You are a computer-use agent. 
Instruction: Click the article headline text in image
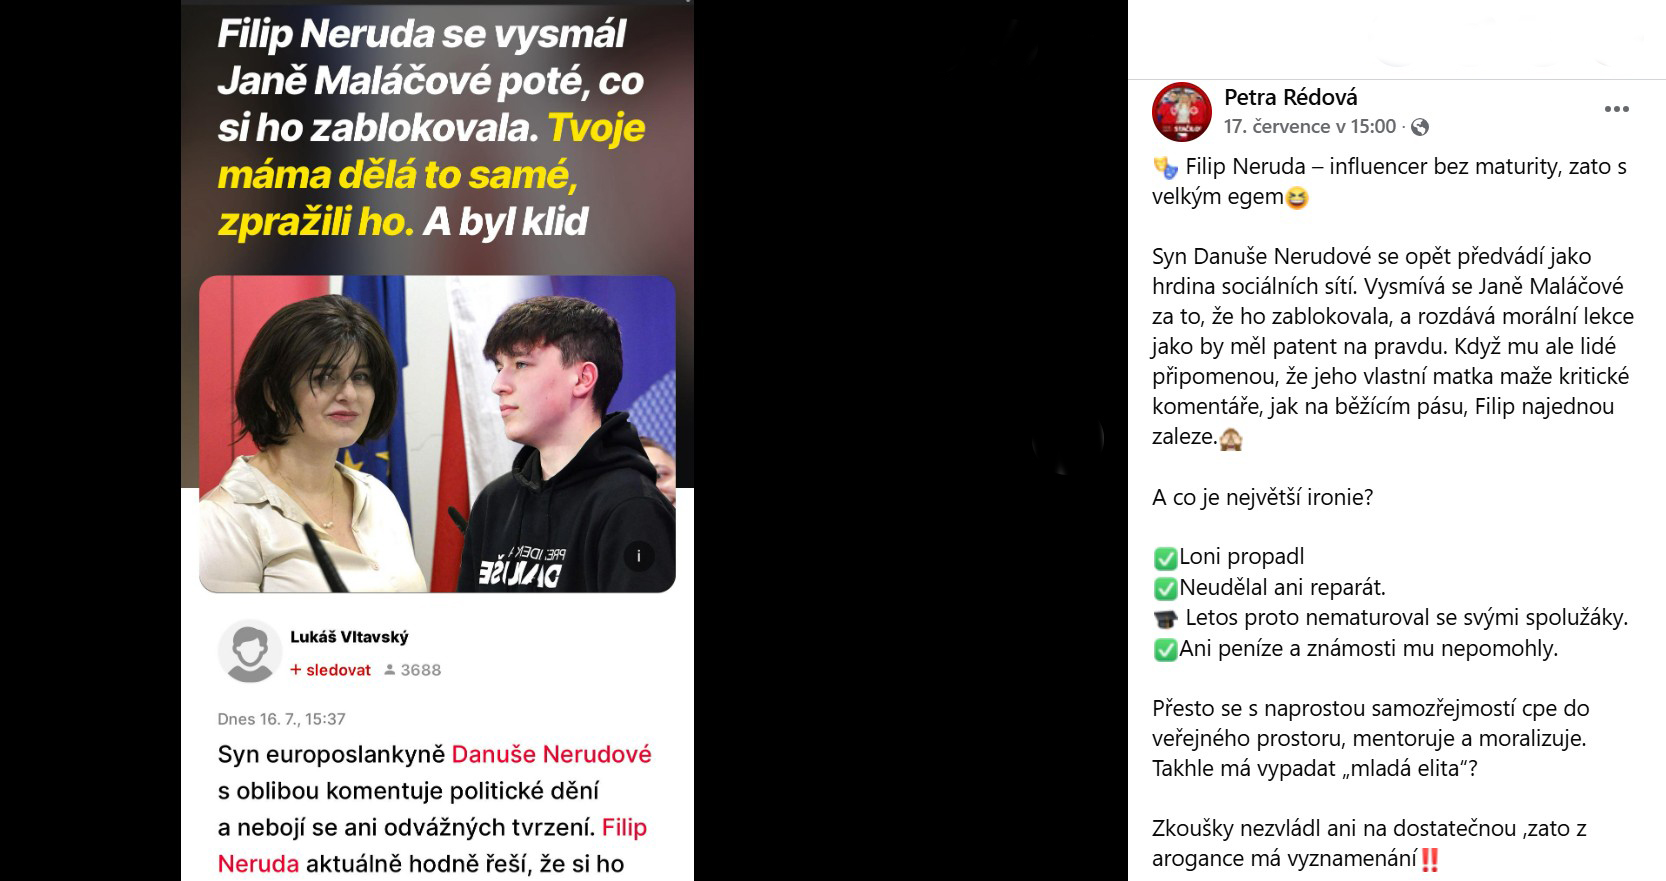coord(431,128)
